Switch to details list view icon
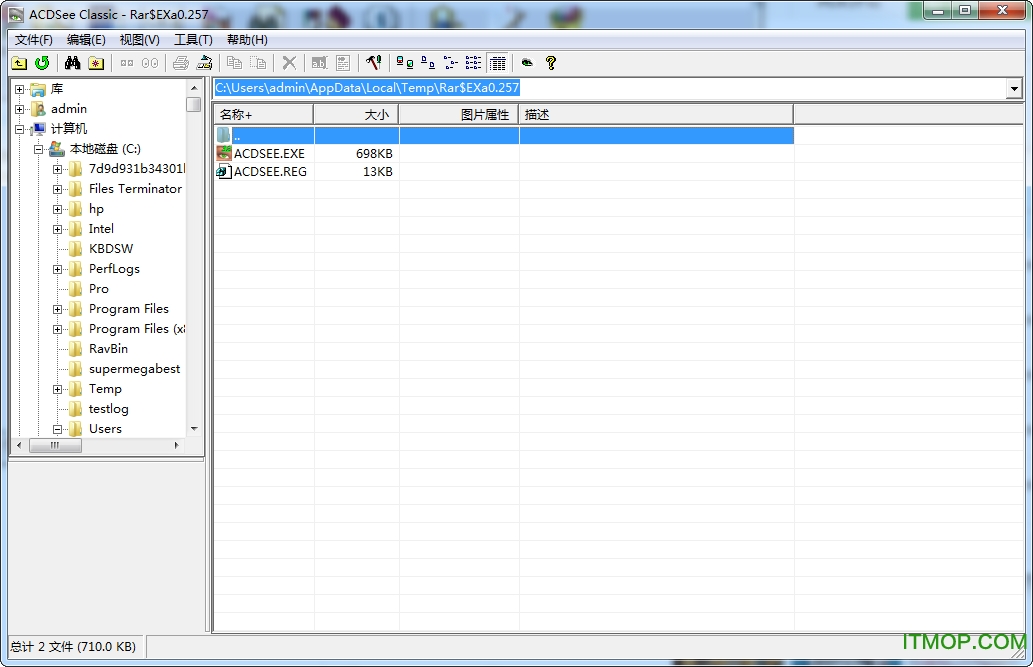The width and height of the screenshot is (1033, 667). pyautogui.click(x=474, y=63)
